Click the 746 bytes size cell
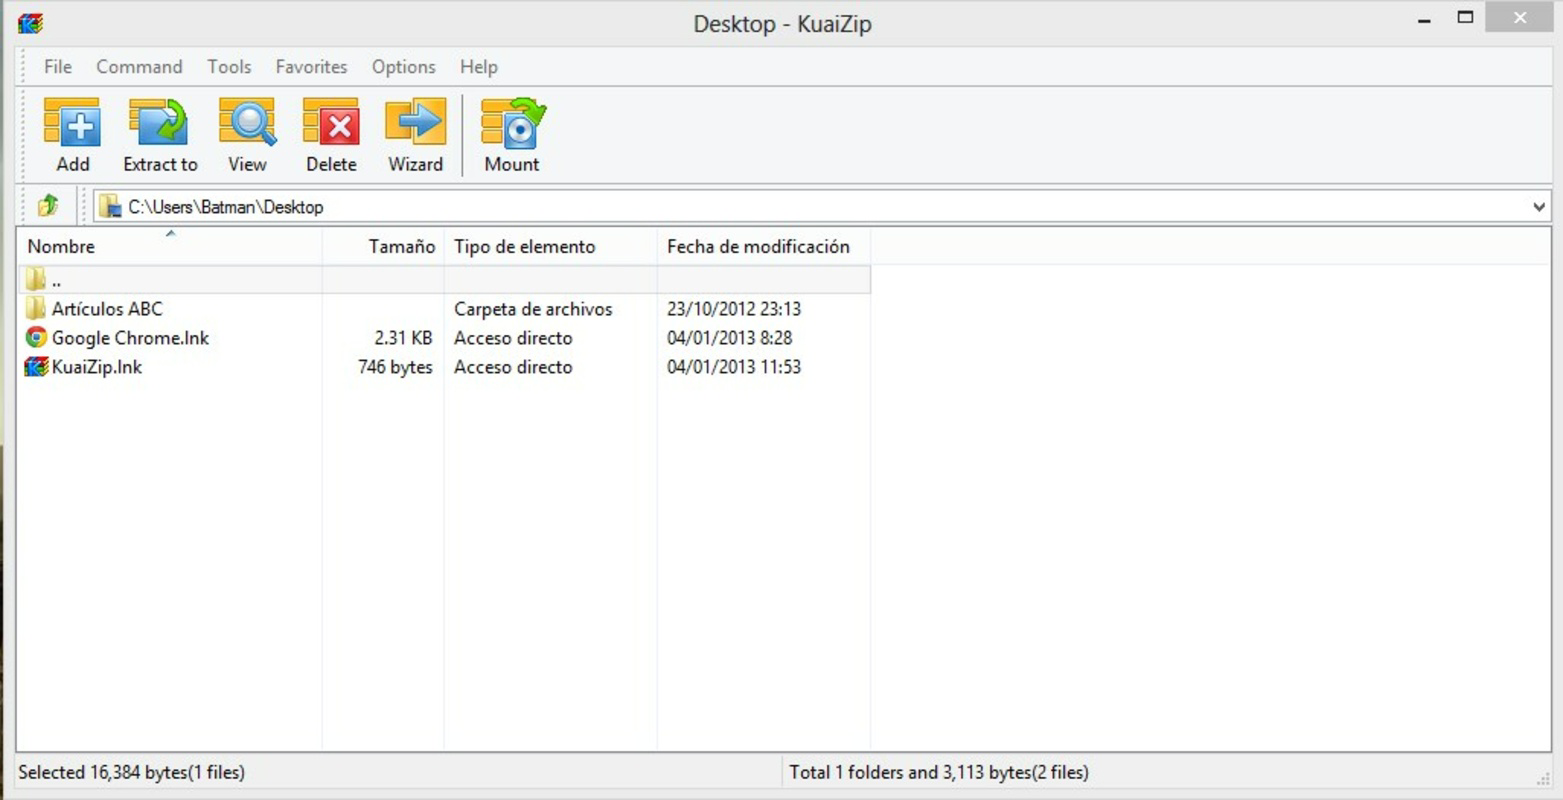Viewport: 1563px width, 800px height. 395,367
